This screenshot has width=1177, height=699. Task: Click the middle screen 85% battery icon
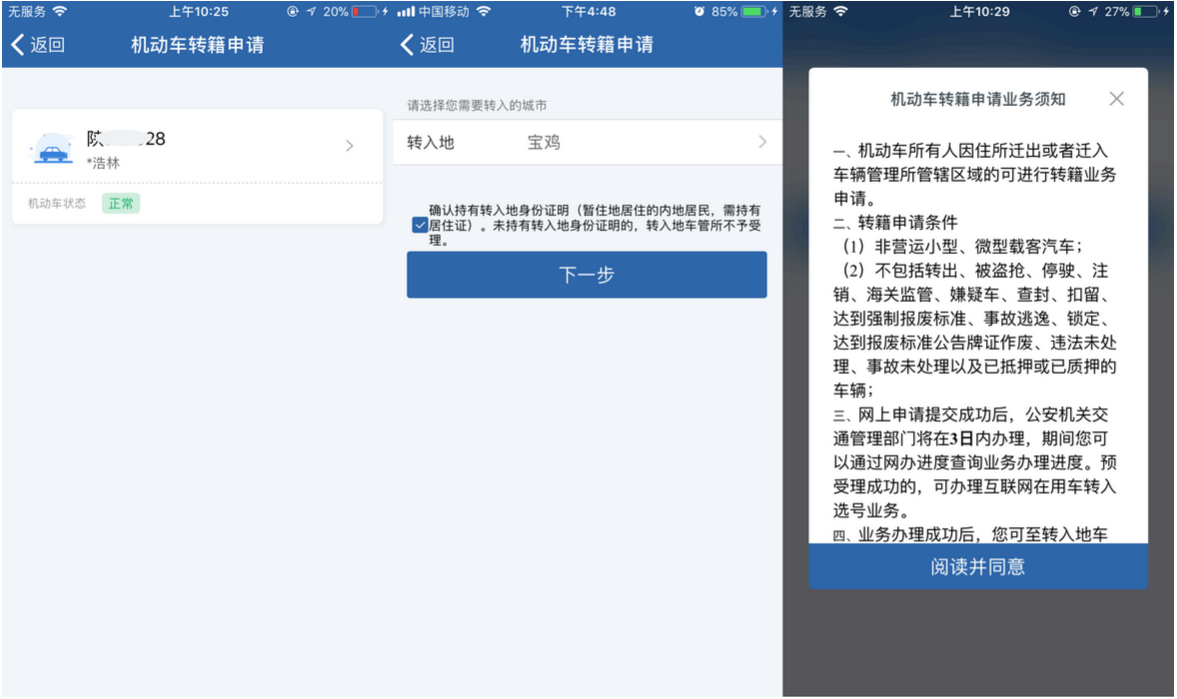pos(754,12)
